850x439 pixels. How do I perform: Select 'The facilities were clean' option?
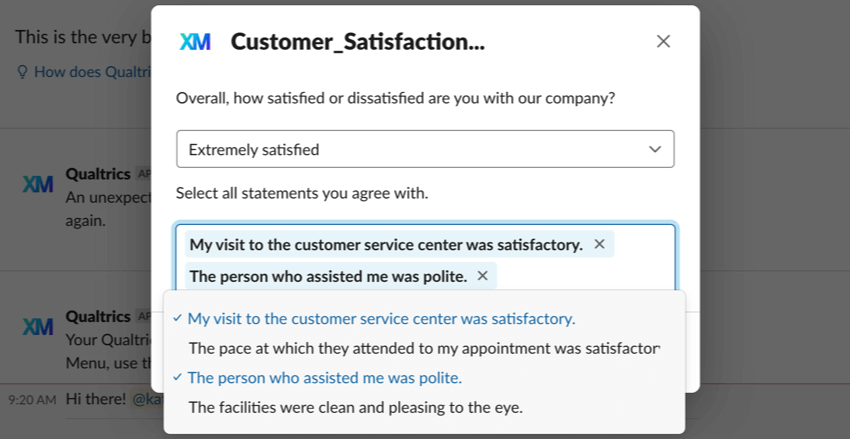coord(355,407)
